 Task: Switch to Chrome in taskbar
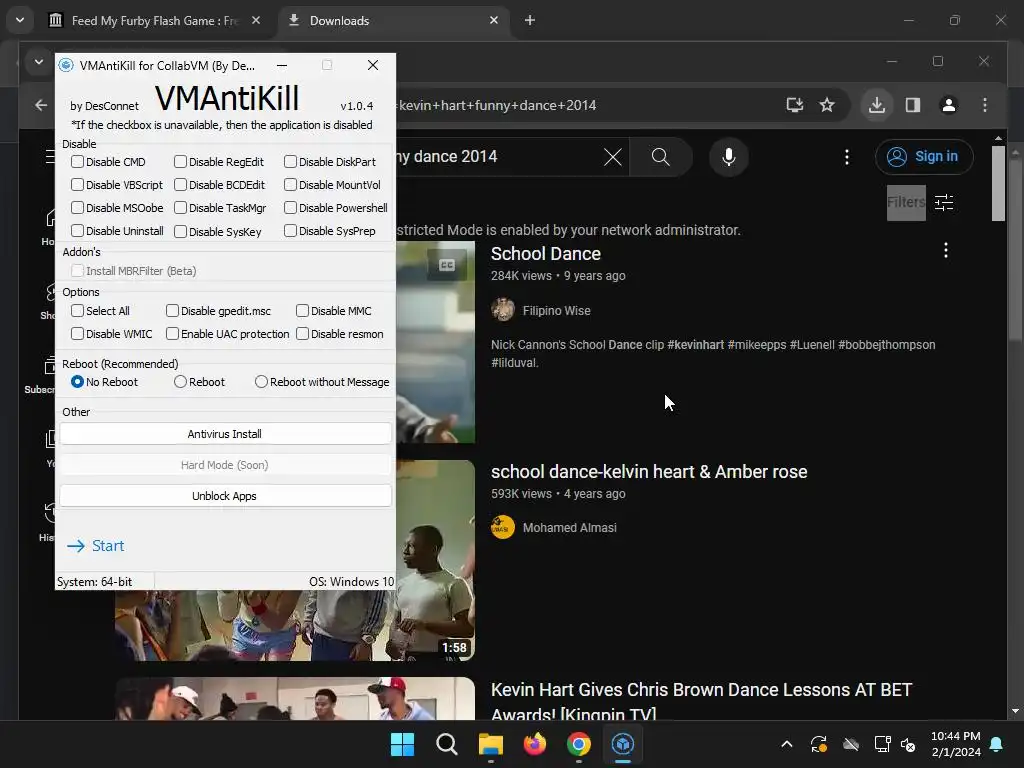pos(579,744)
